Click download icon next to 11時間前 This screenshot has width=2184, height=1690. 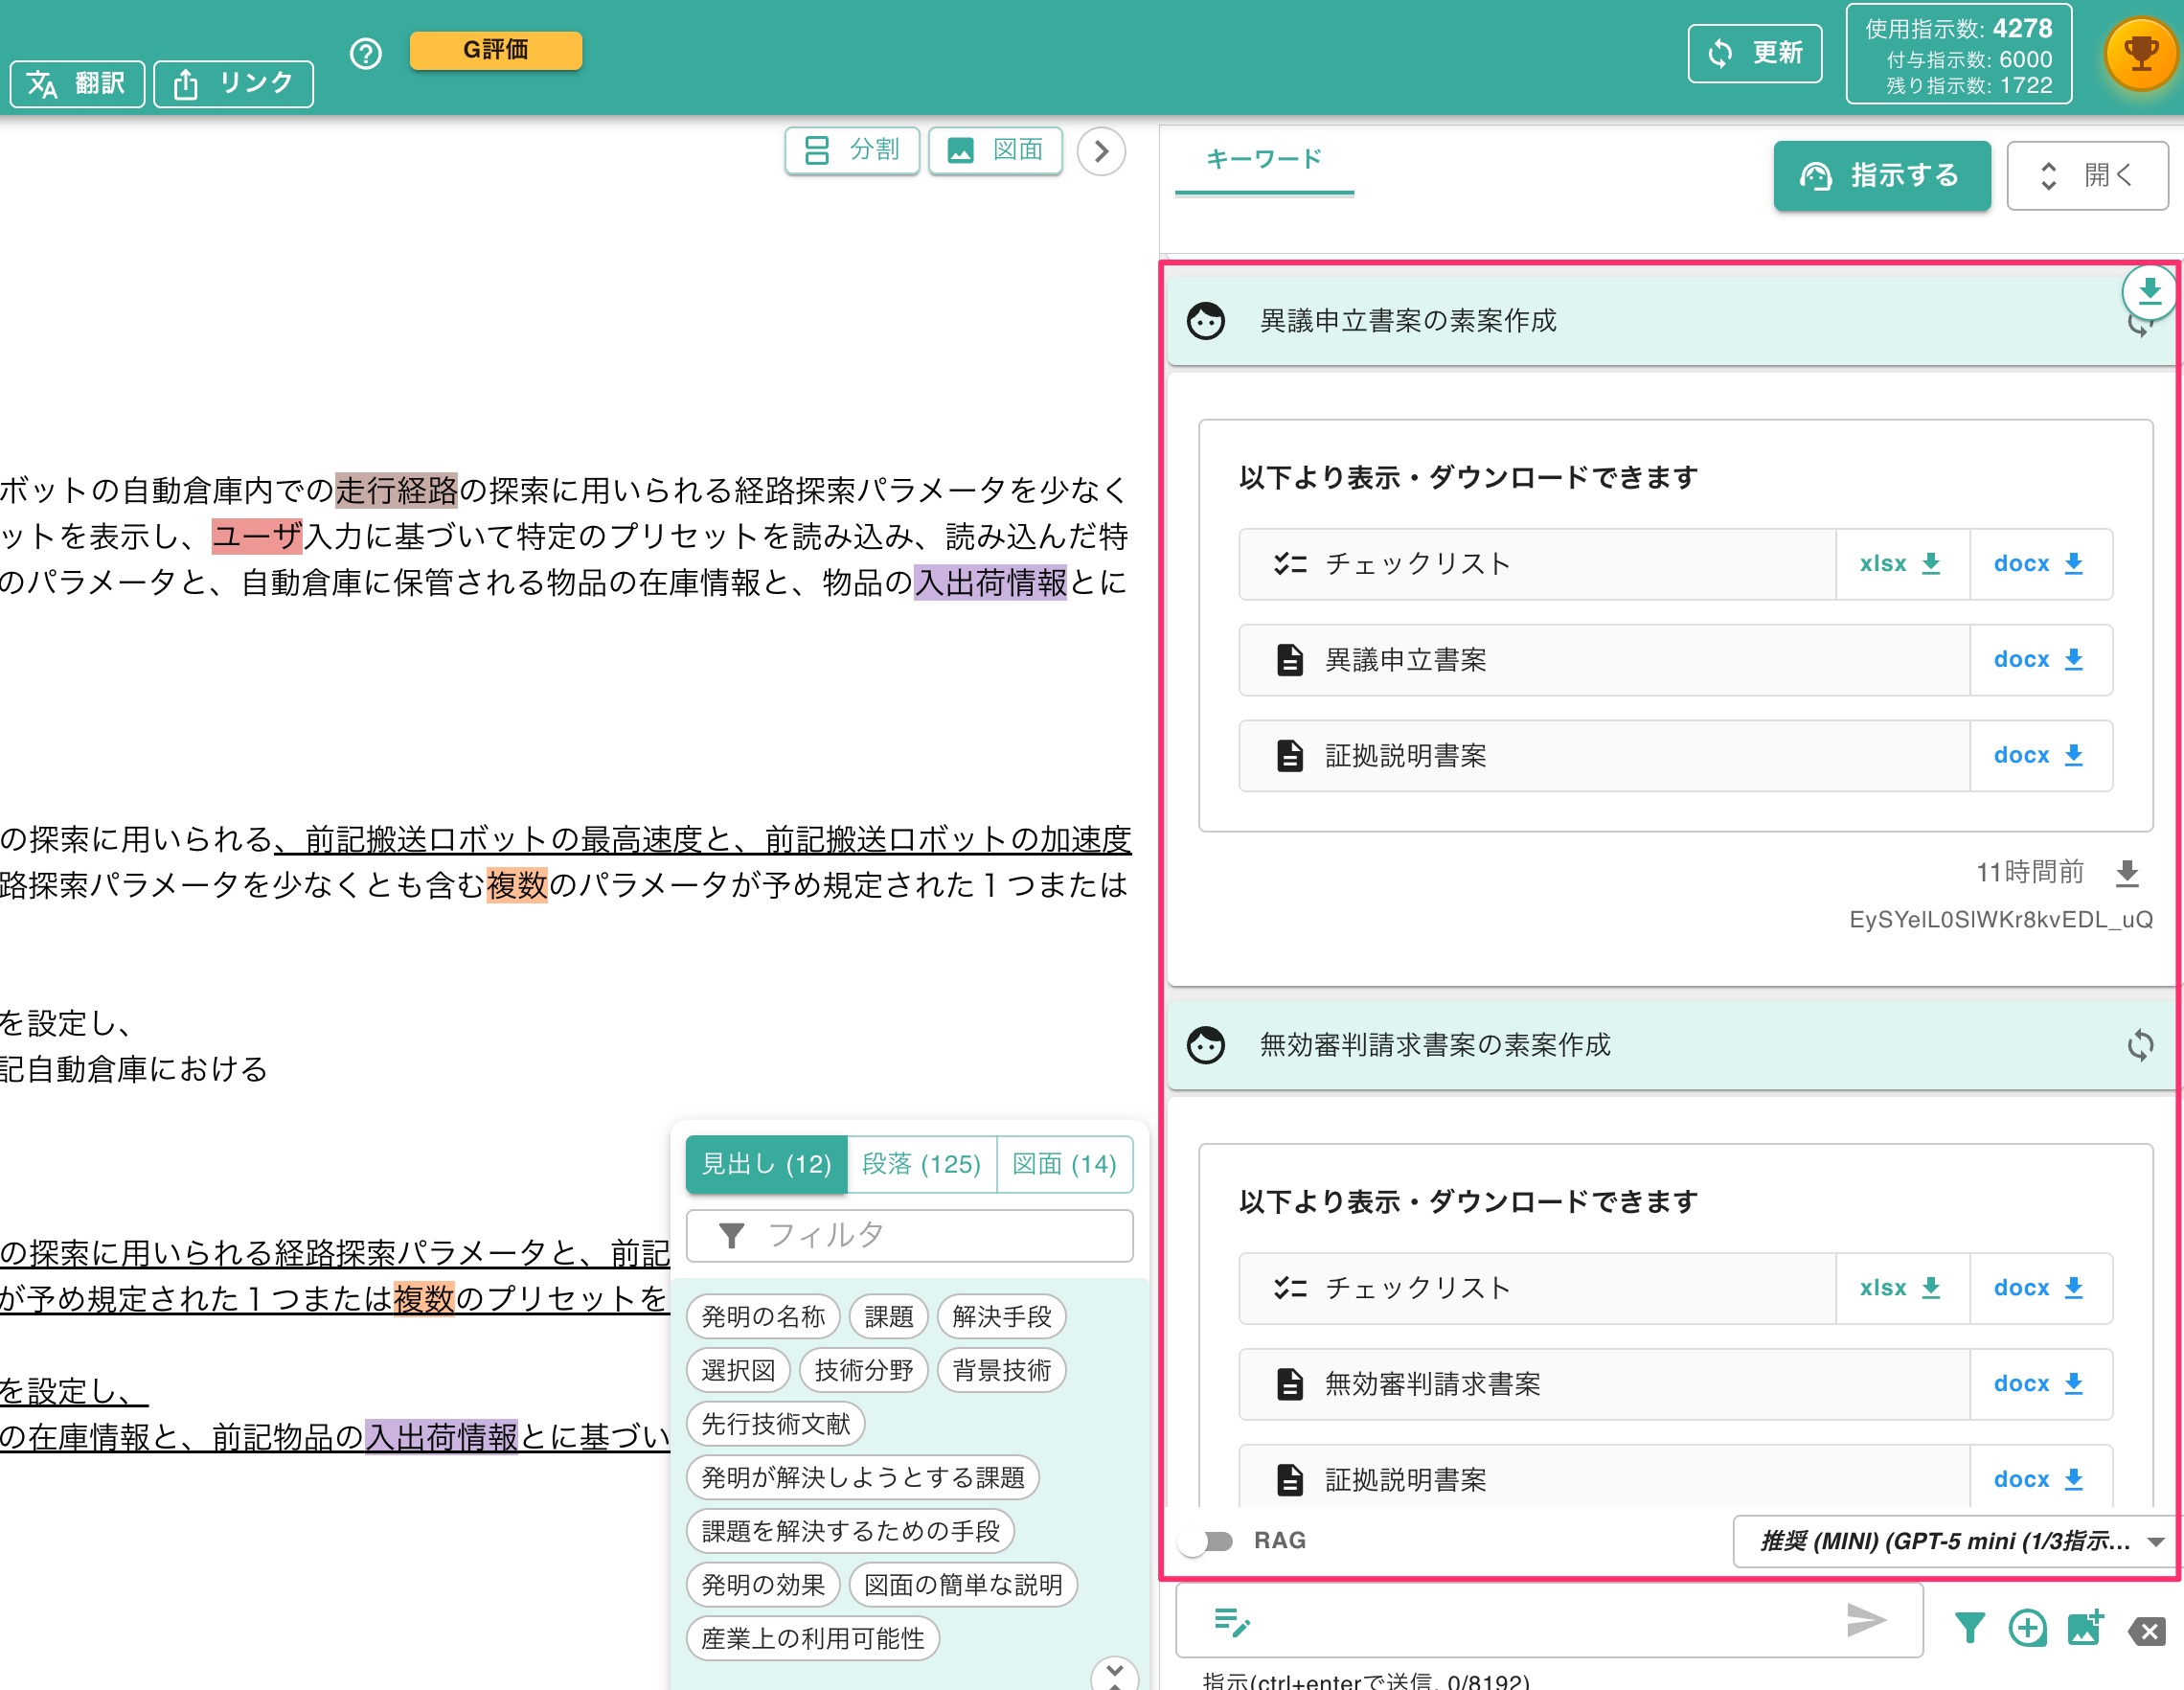pos(2127,873)
